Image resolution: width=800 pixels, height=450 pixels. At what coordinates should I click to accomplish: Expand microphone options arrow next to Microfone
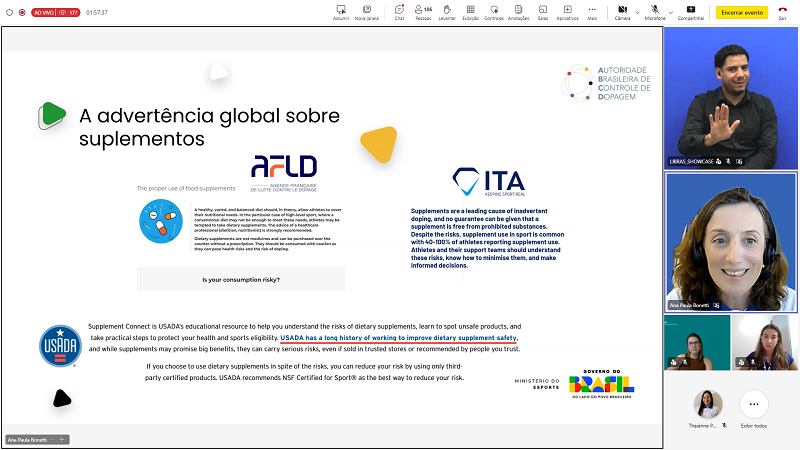point(670,12)
